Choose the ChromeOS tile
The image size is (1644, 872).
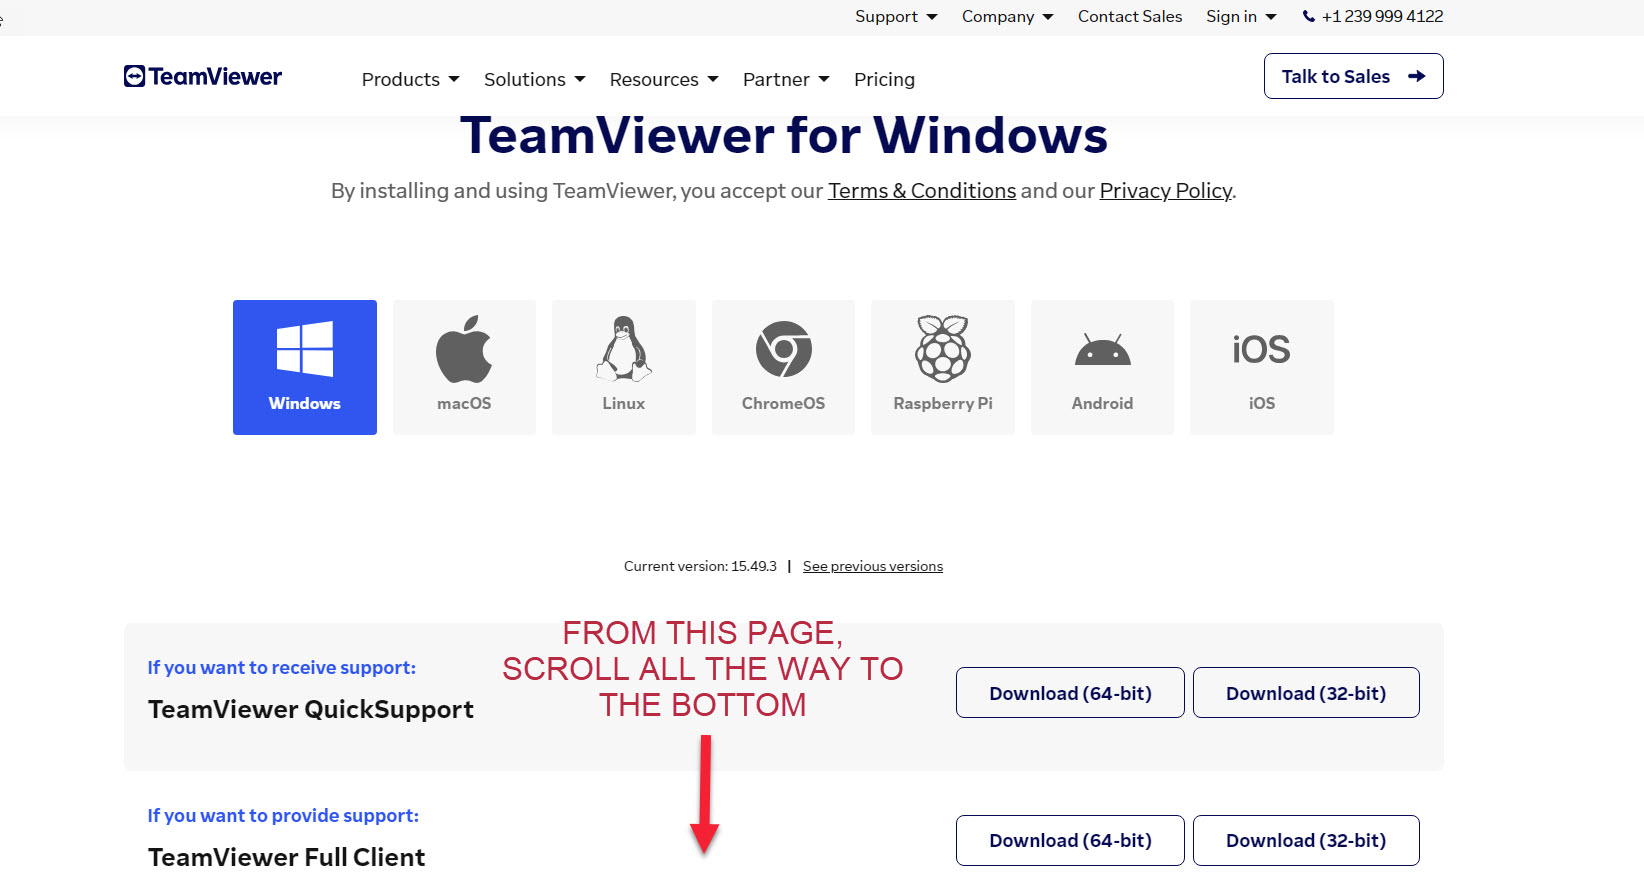[x=783, y=367]
